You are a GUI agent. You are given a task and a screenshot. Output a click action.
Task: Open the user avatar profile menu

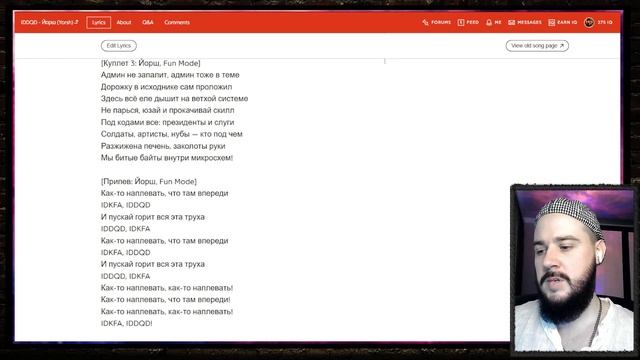pyautogui.click(x=589, y=22)
